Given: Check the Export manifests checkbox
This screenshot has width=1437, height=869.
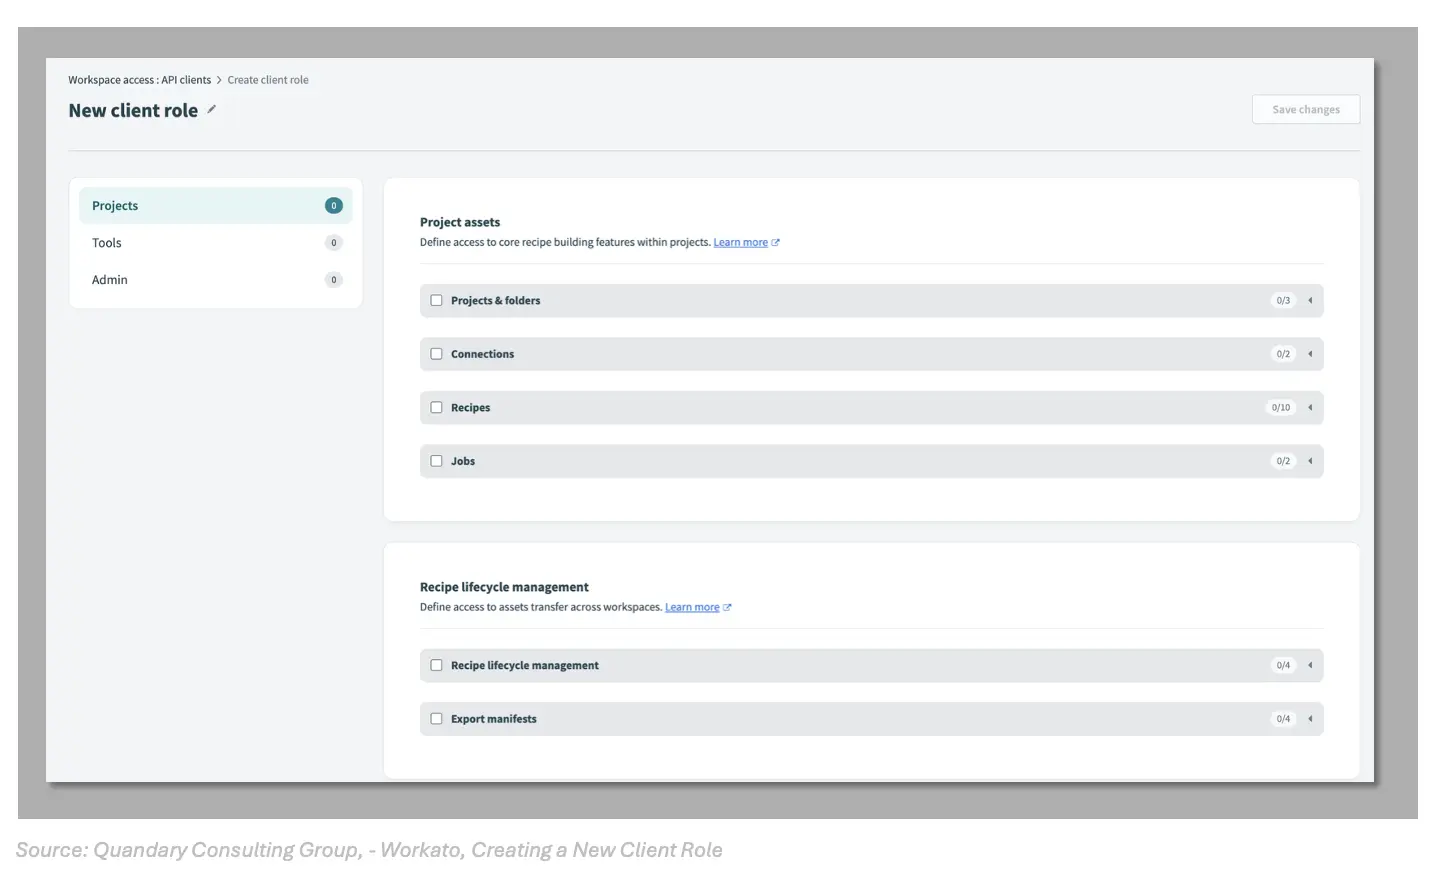Looking at the screenshot, I should point(436,718).
